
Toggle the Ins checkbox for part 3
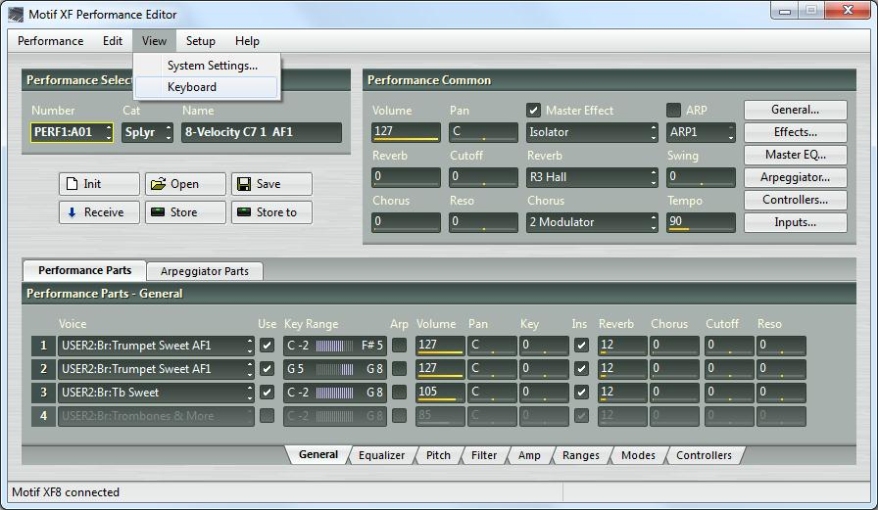[581, 392]
